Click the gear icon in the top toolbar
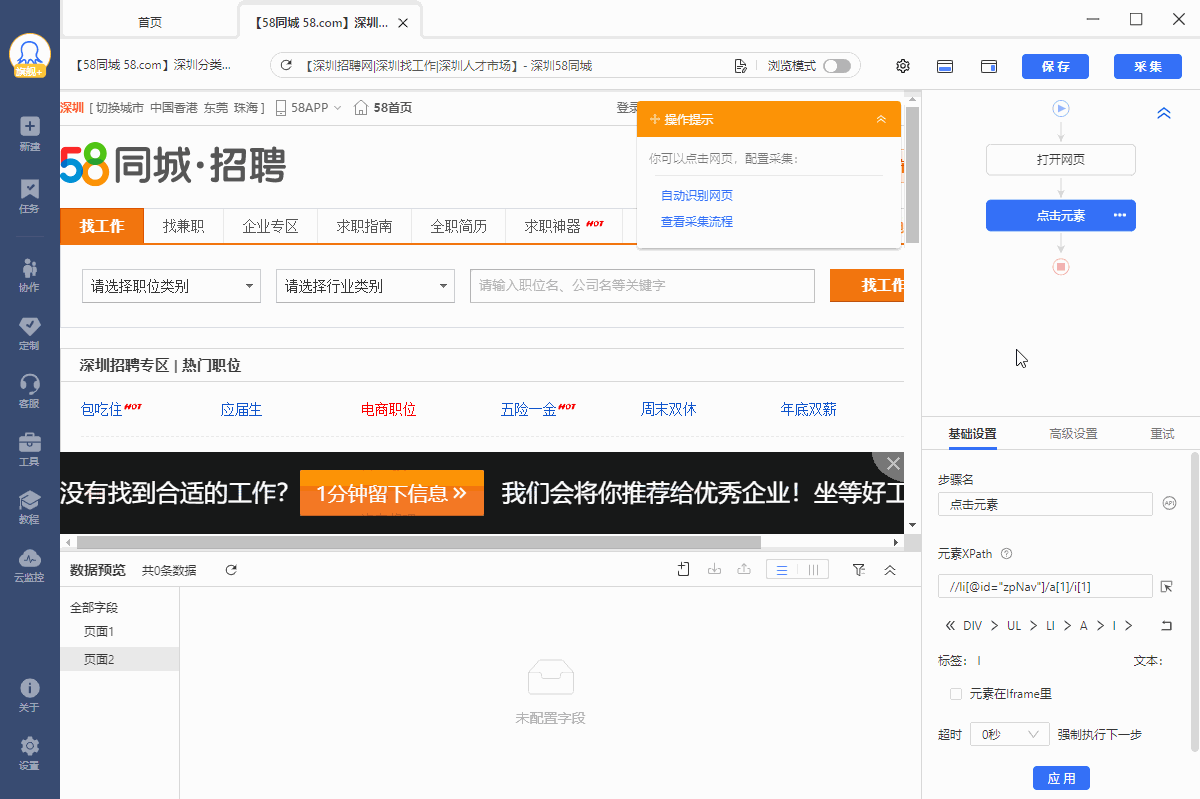The image size is (1200, 799). [x=903, y=66]
